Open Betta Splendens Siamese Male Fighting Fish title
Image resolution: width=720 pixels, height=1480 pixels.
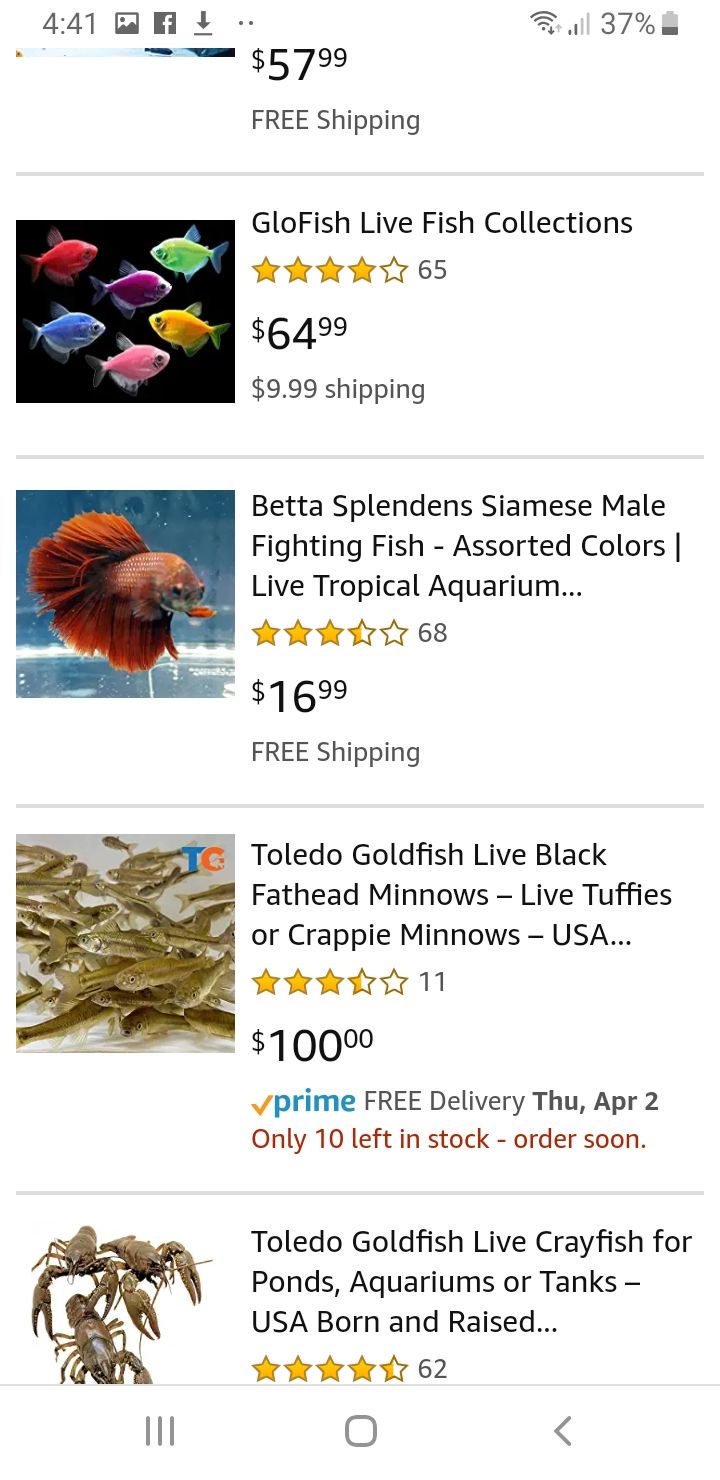466,546
